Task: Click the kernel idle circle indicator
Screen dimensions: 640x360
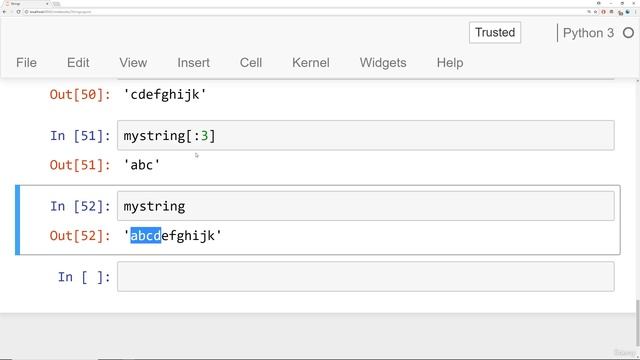Action: pyautogui.click(x=629, y=33)
